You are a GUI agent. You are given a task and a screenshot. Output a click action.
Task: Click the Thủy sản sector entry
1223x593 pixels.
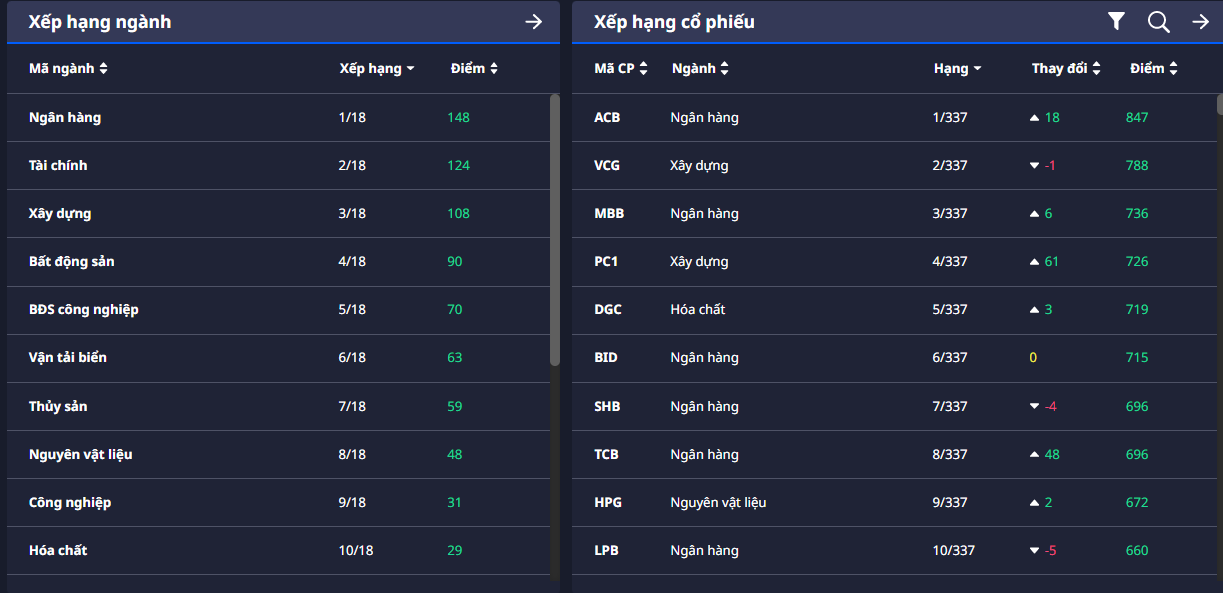(x=58, y=407)
